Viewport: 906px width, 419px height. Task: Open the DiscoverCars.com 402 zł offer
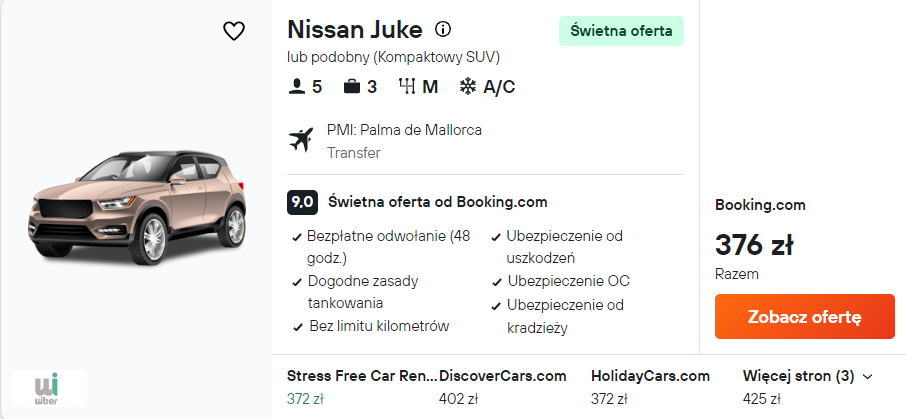[502, 386]
